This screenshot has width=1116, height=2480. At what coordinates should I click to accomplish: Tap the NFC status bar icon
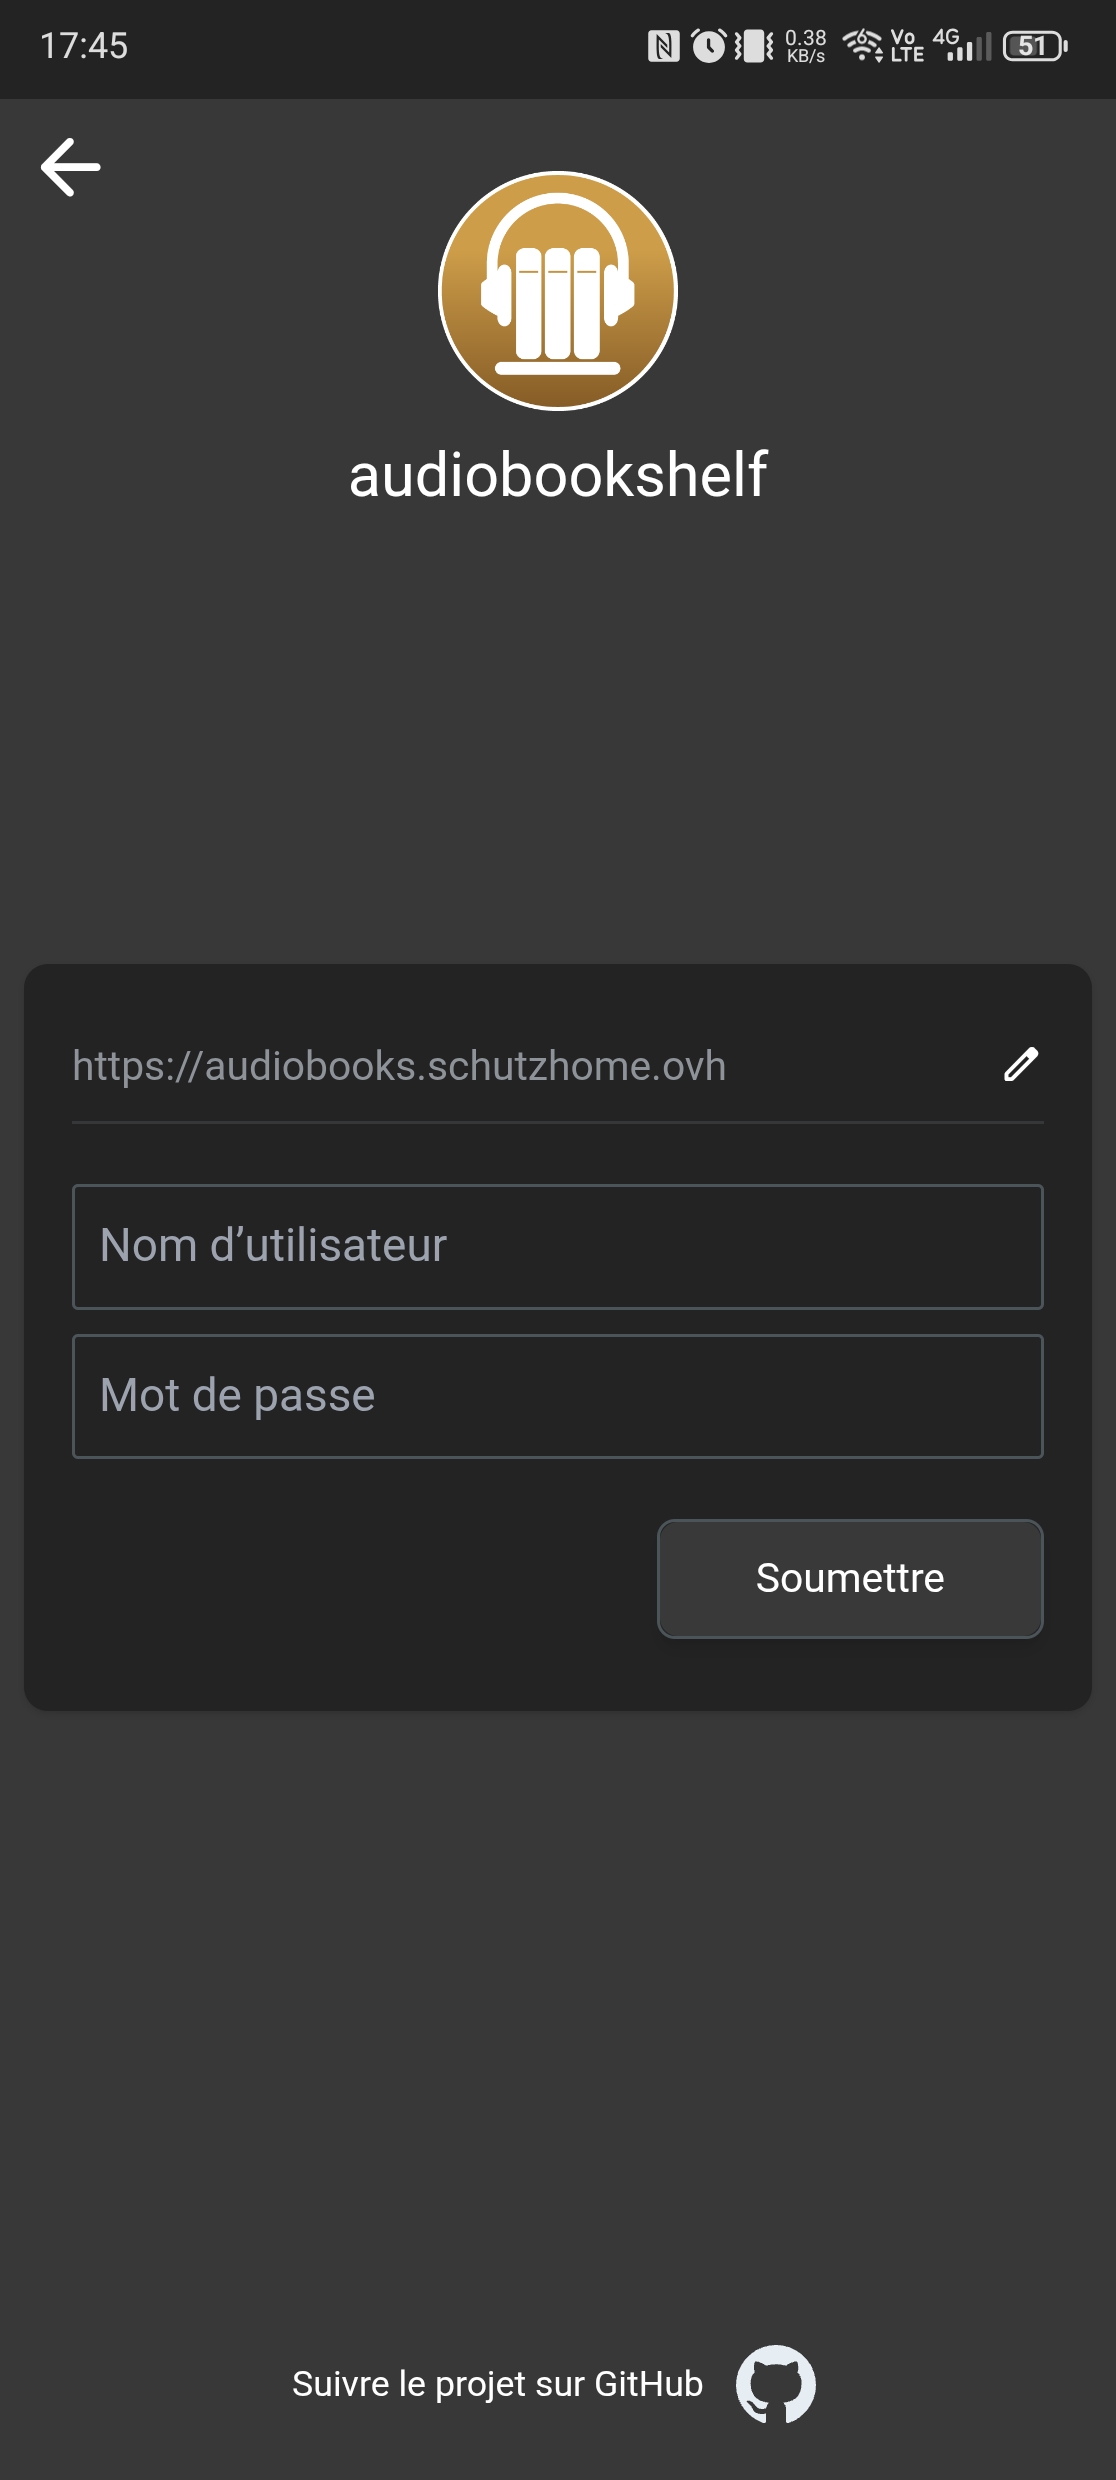tap(663, 46)
